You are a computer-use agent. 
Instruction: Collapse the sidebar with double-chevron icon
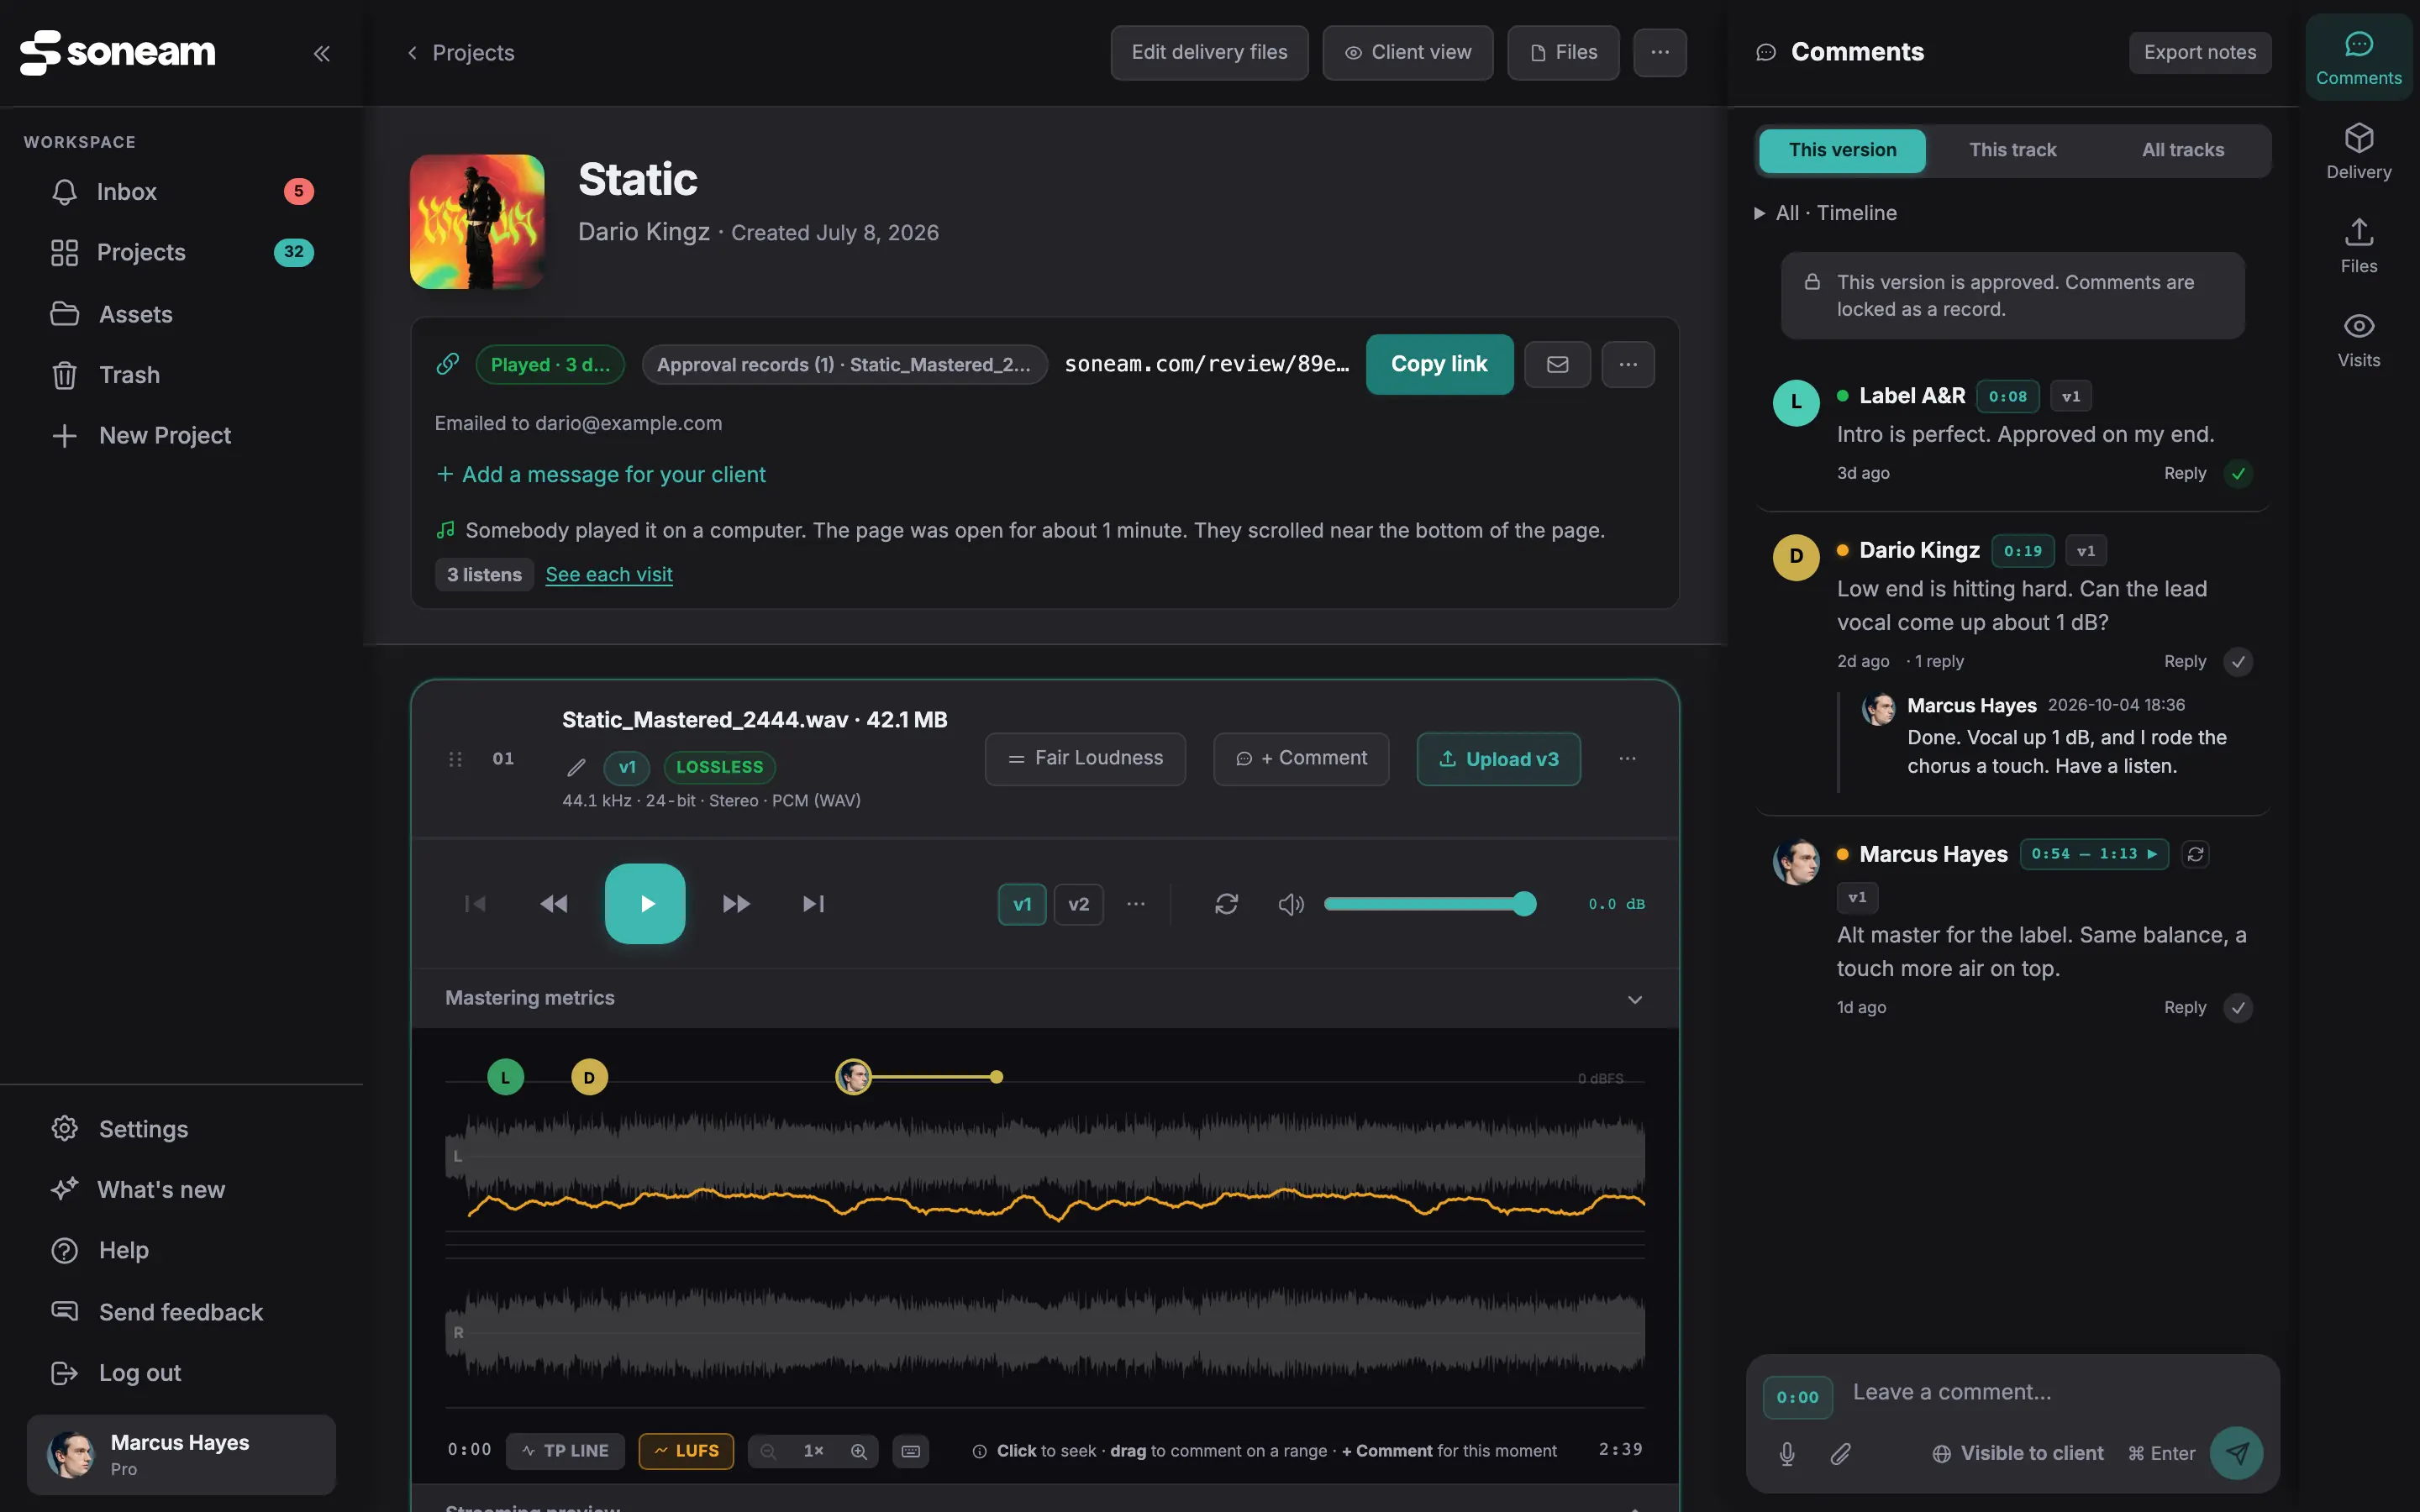tap(321, 53)
